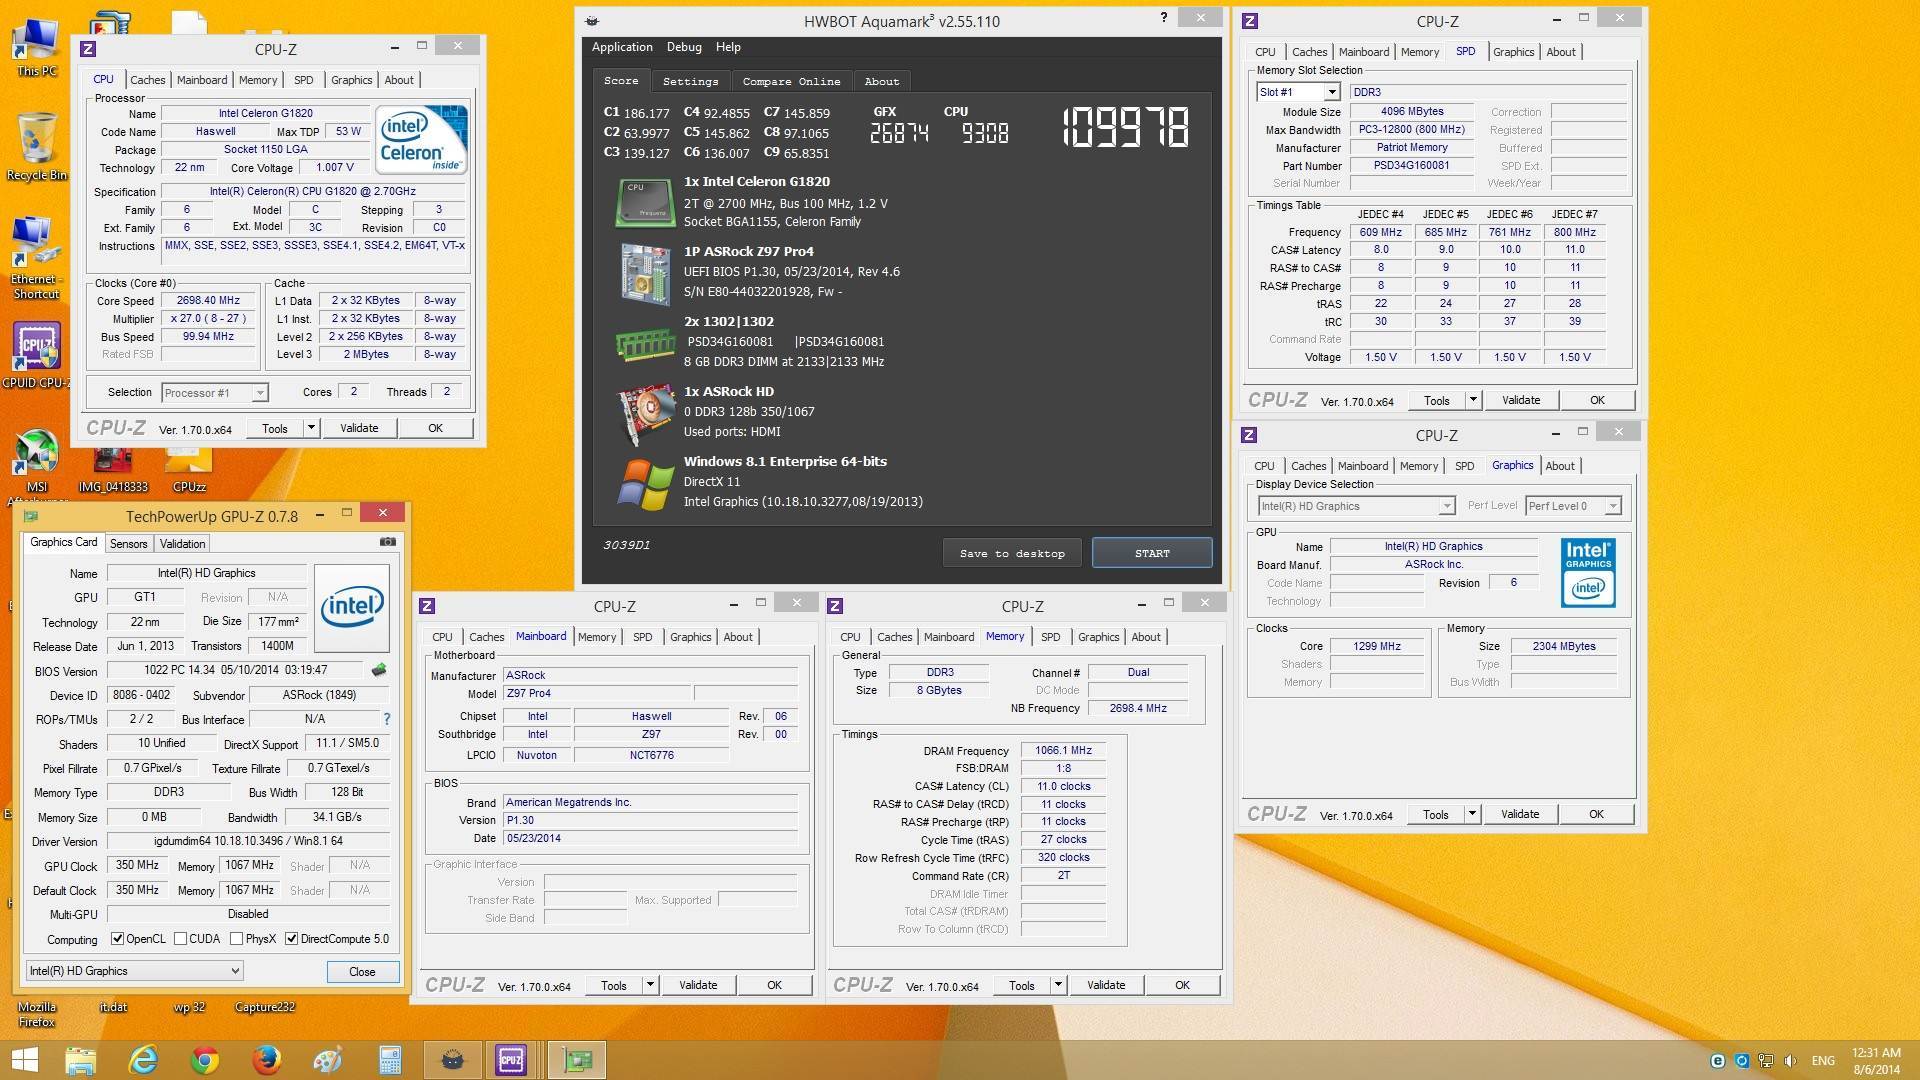Click Close button in GPU-Z

[362, 972]
